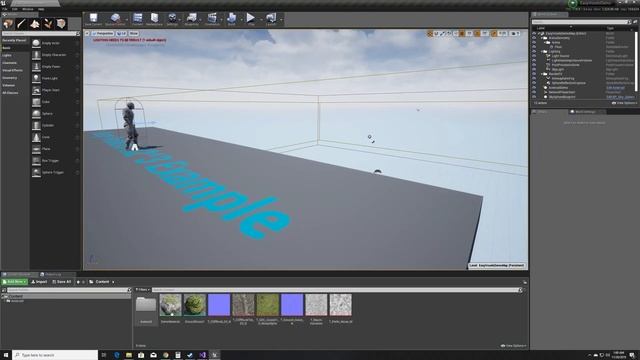This screenshot has width=640, height=360.
Task: Toggle visibility eye for PostProcessVolume row
Action: coord(534,65)
